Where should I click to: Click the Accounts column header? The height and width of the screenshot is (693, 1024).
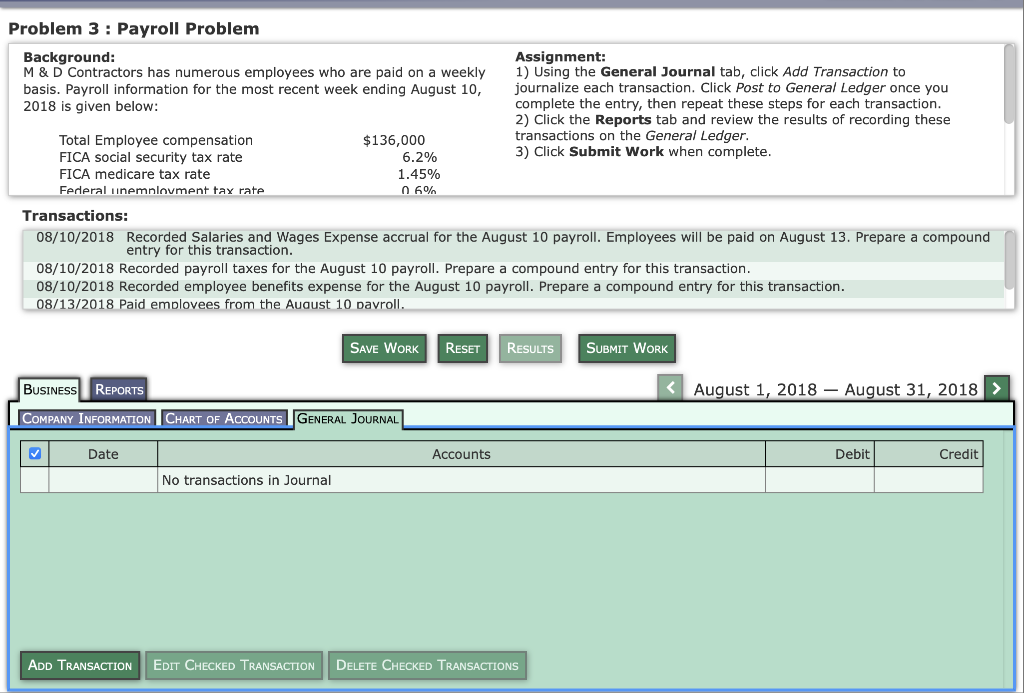pyautogui.click(x=461, y=453)
